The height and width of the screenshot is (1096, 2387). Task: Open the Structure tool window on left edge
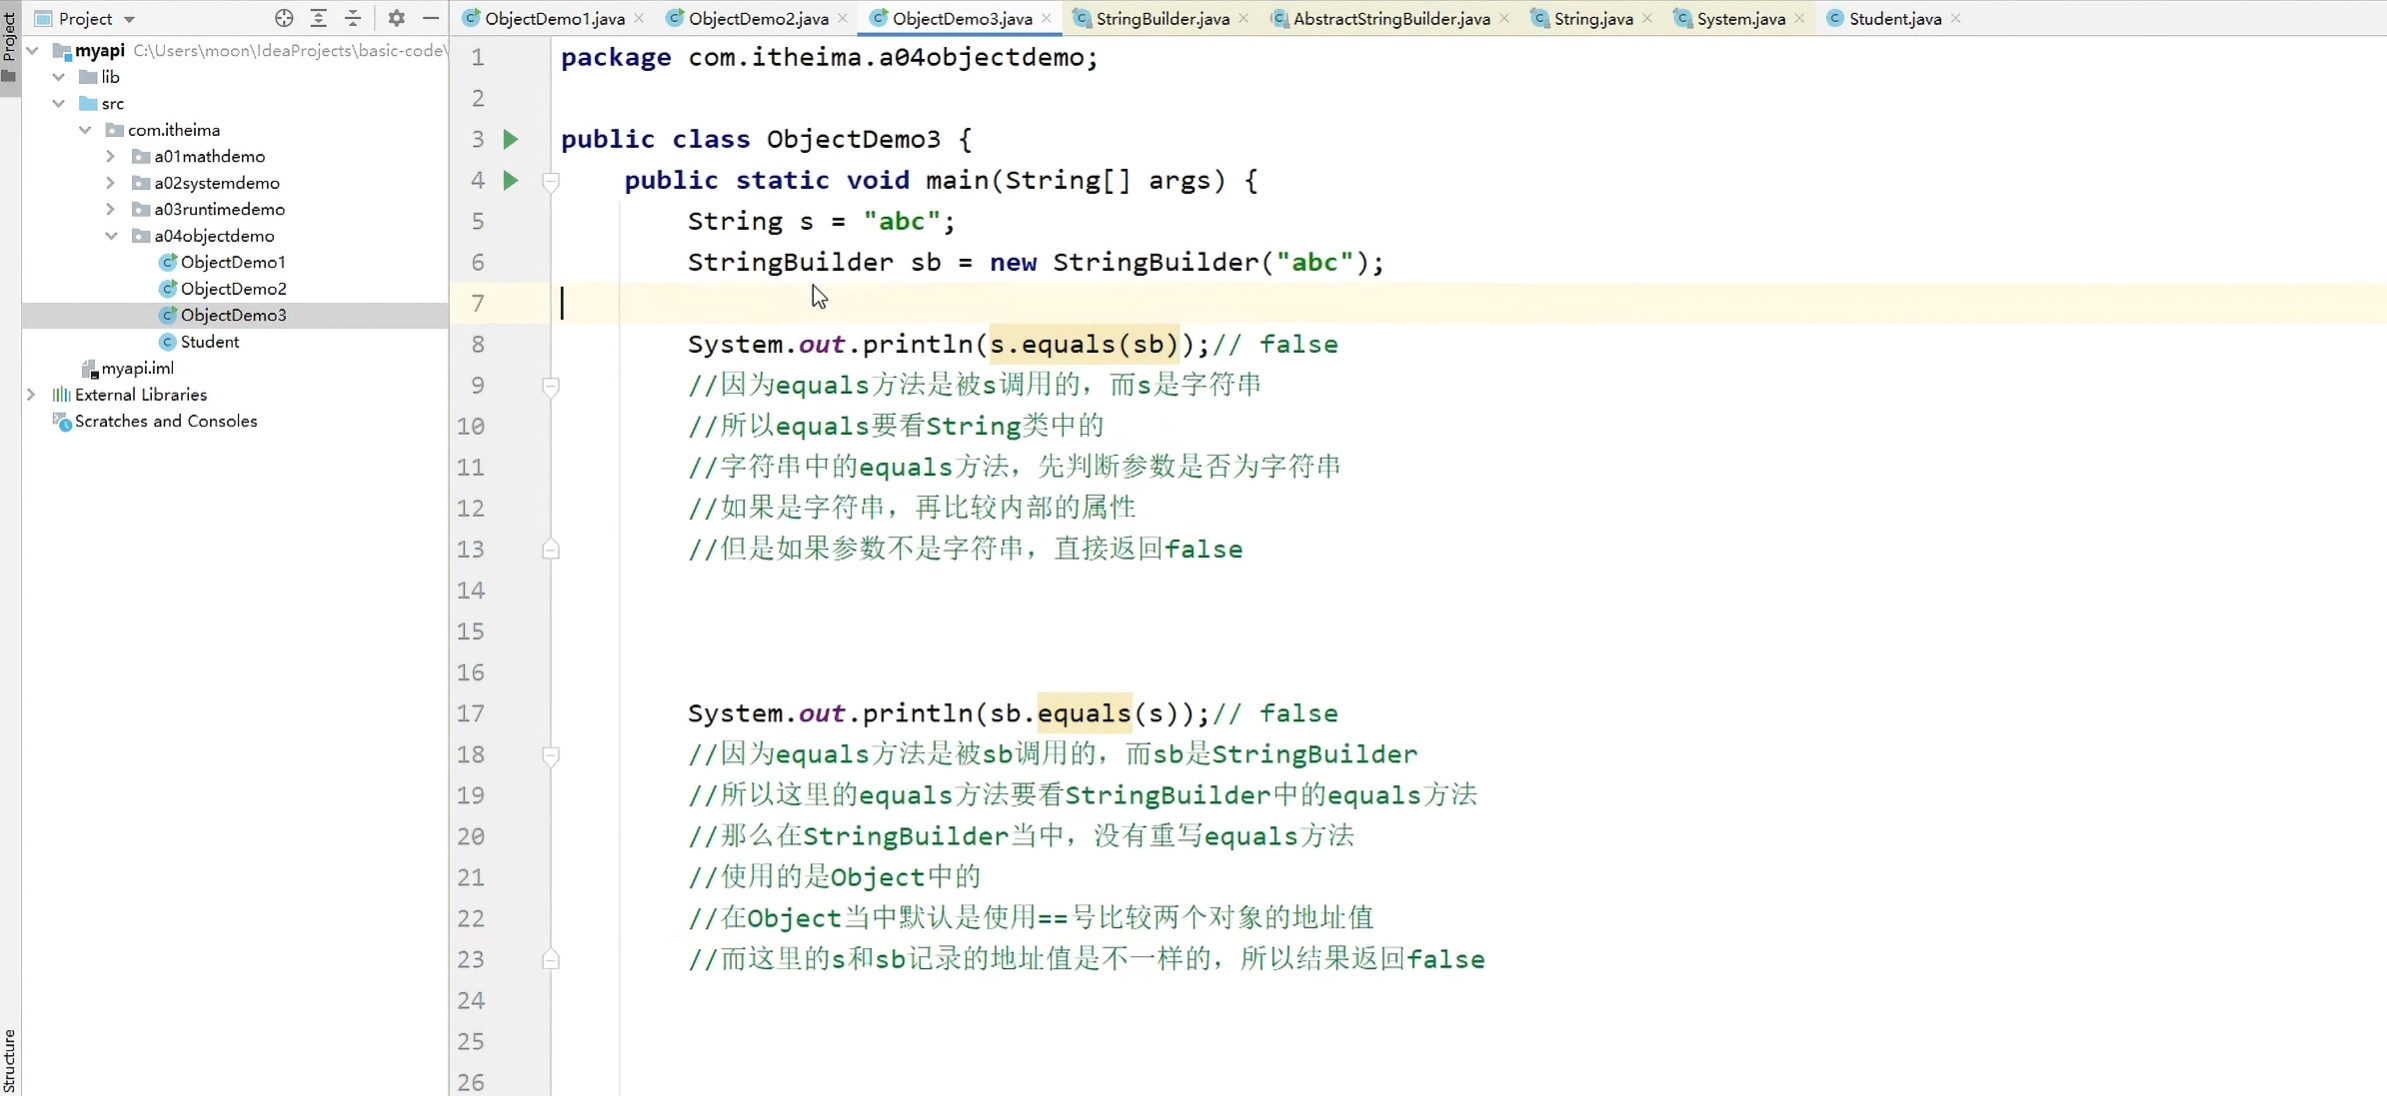pos(9,1060)
